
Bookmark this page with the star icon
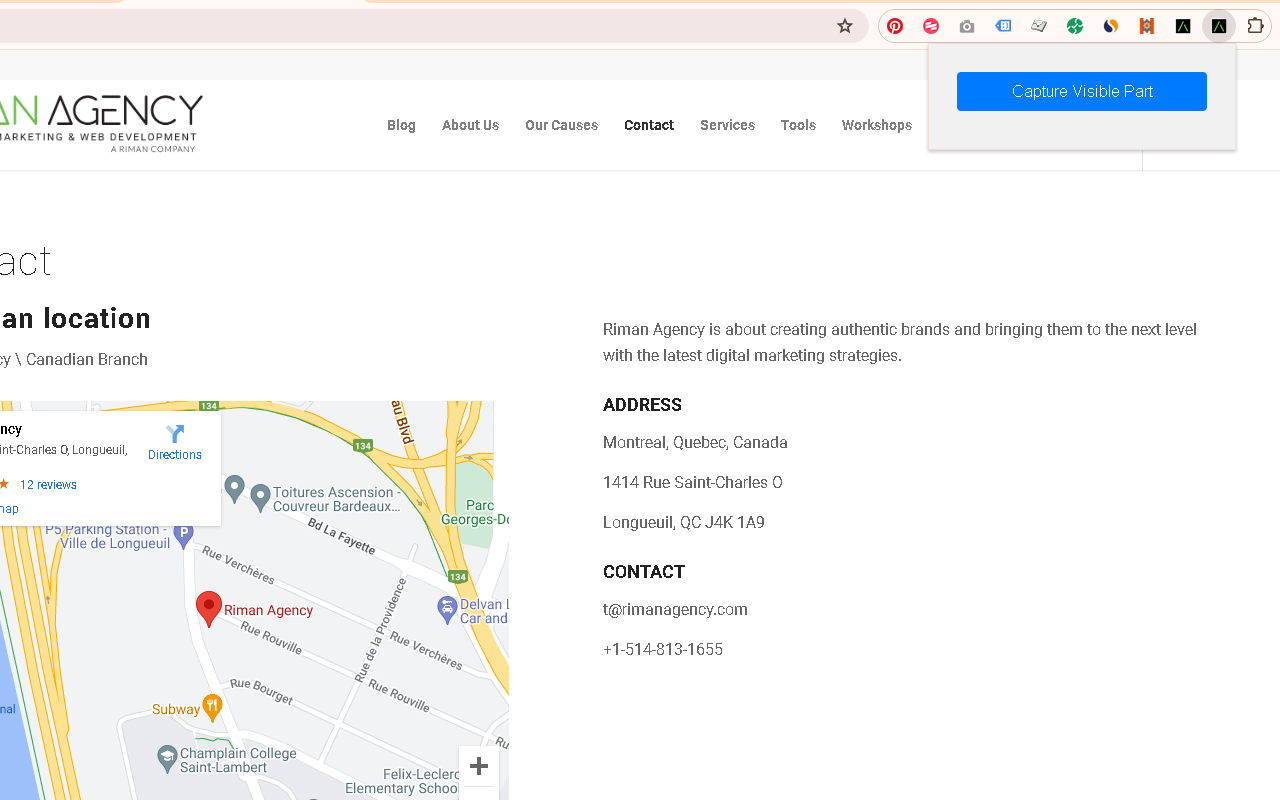[845, 26]
